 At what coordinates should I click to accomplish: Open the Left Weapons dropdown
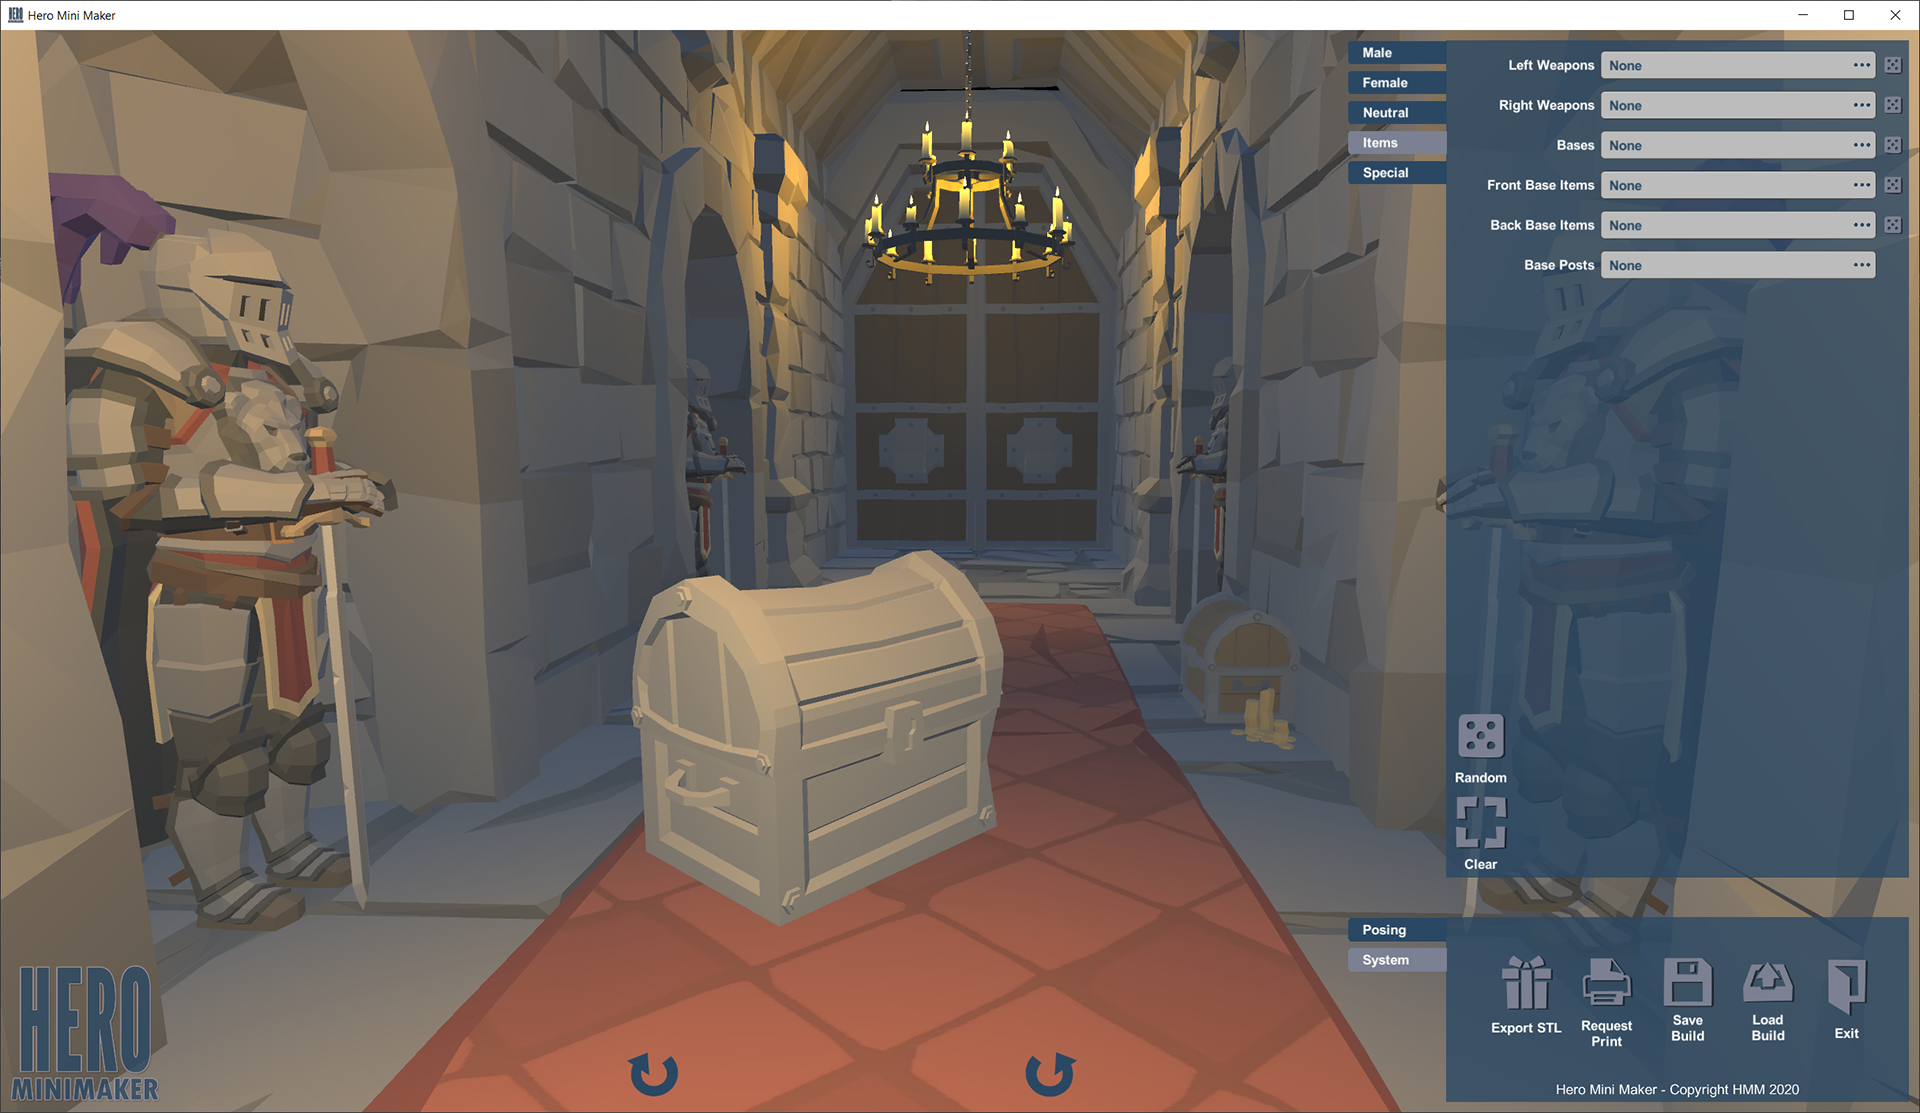tap(1737, 65)
